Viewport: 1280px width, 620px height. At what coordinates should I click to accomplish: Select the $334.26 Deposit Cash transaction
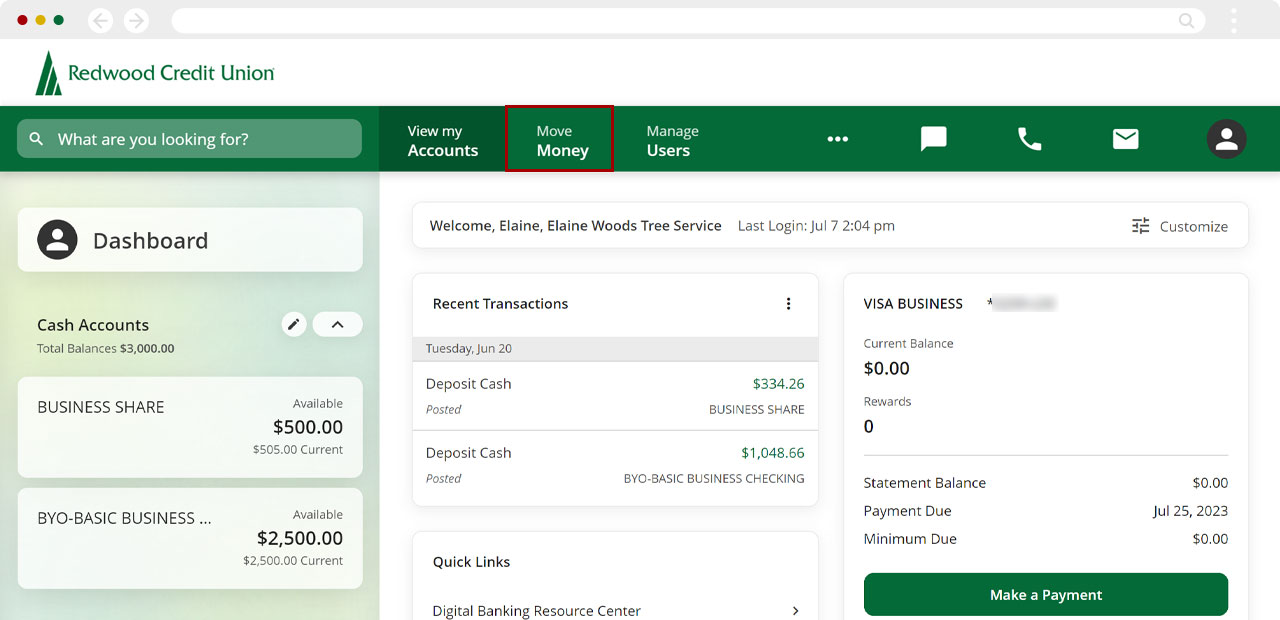coord(615,395)
